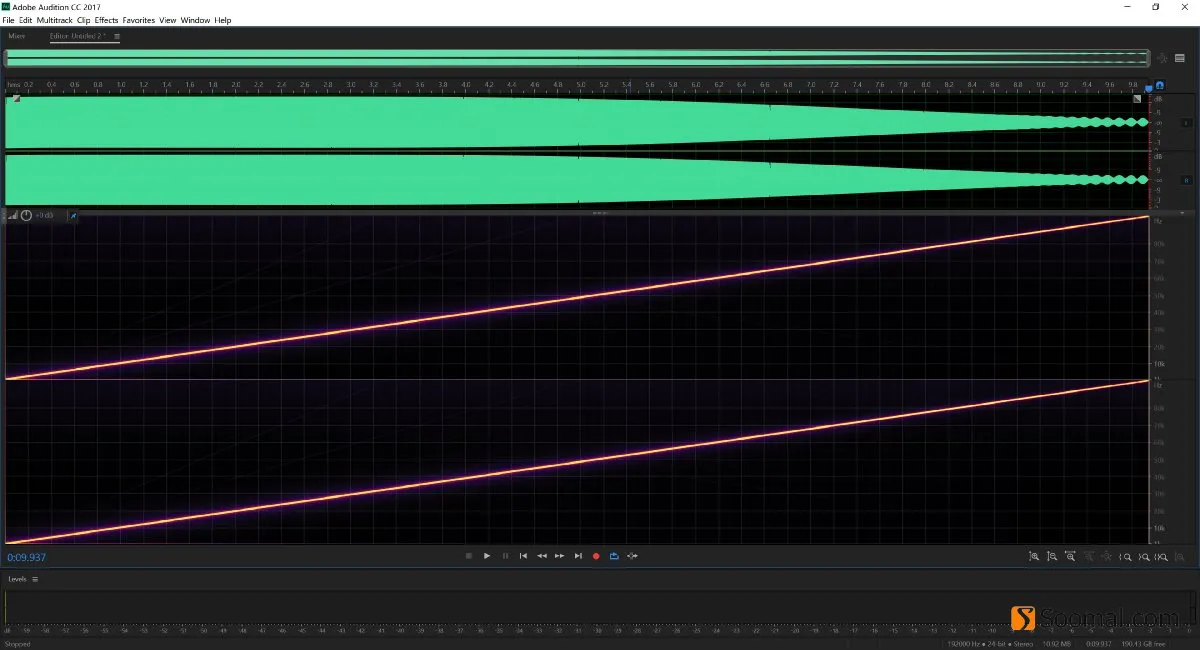Open the Levels panel menu
The image size is (1200, 650).
[35, 579]
